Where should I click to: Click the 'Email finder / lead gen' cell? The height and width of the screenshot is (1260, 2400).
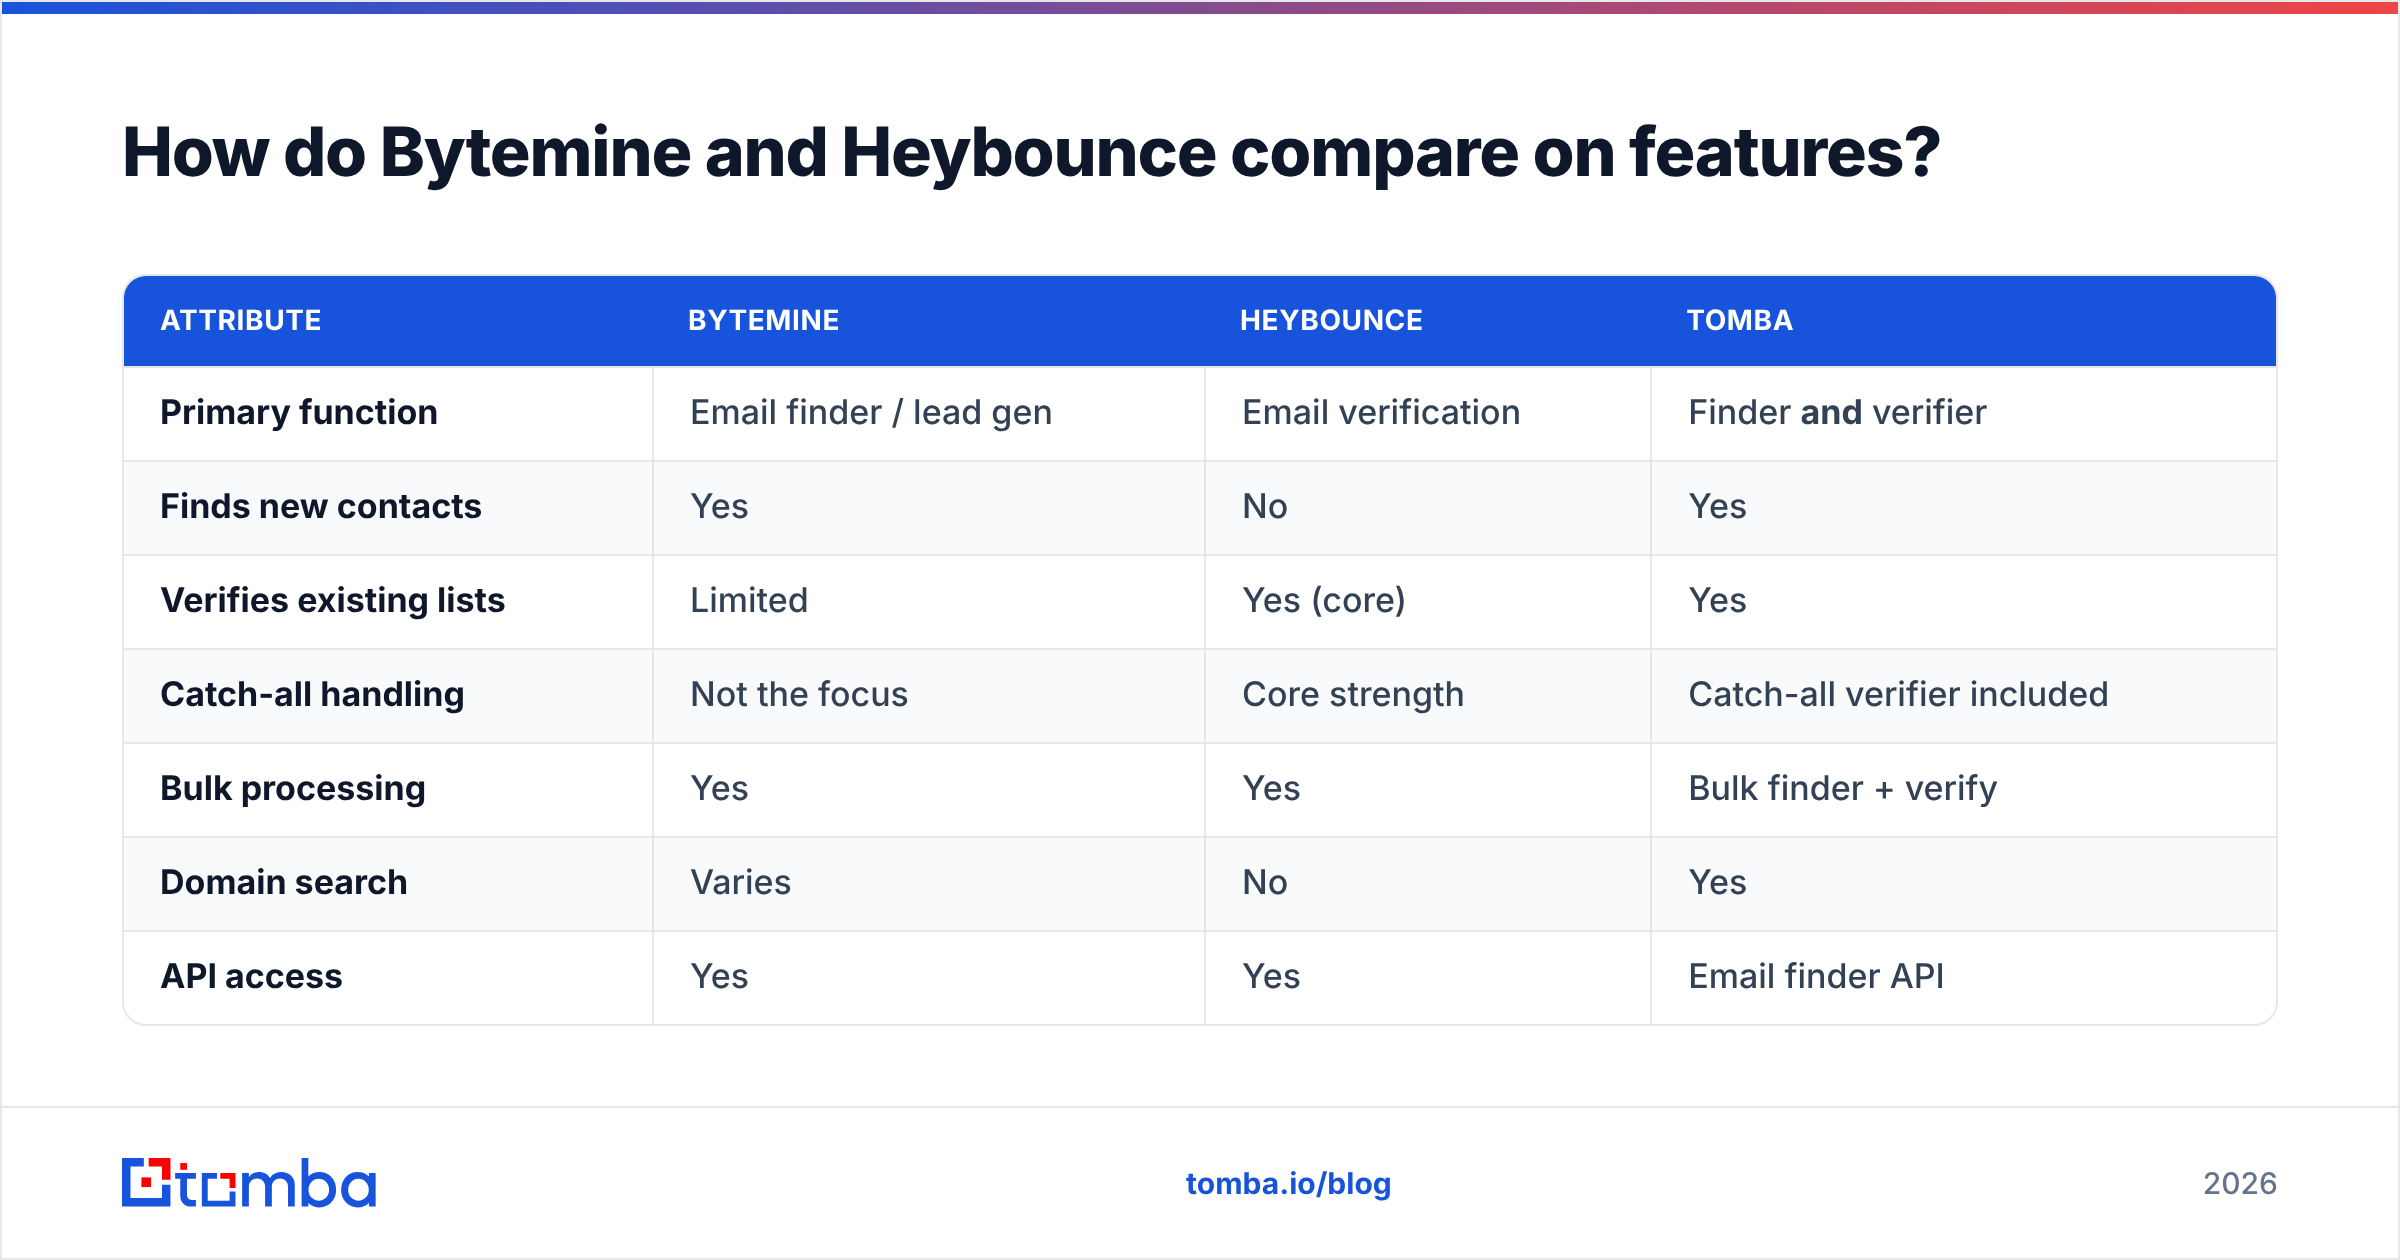[x=871, y=412]
